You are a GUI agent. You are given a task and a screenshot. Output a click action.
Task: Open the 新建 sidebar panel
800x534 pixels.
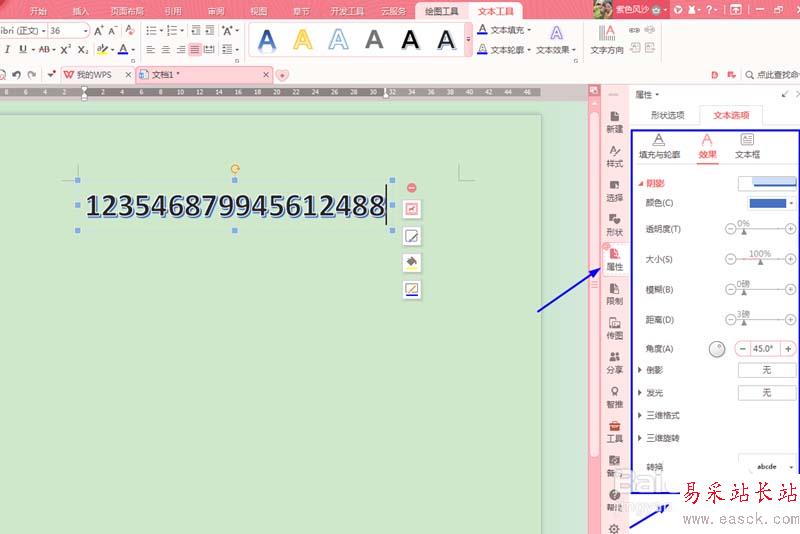[614, 122]
